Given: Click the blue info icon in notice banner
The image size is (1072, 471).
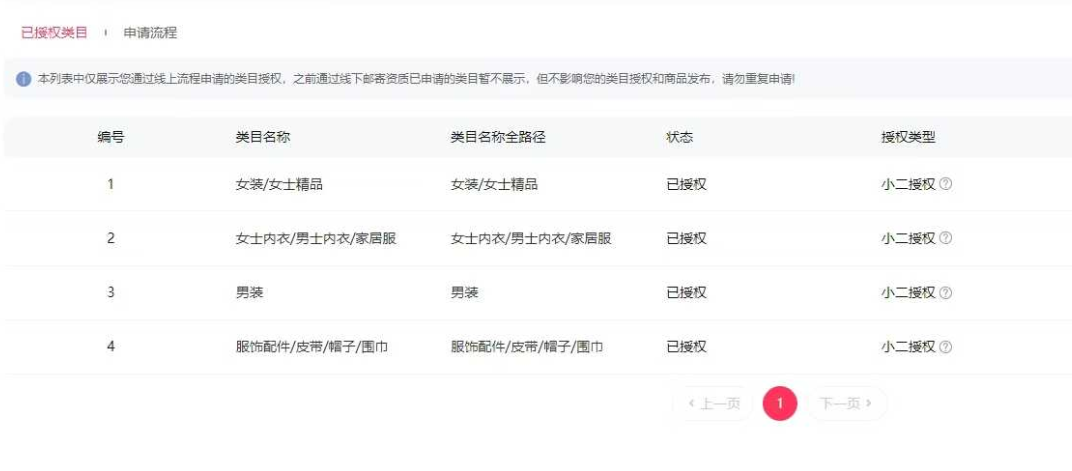Looking at the screenshot, I should (x=24, y=79).
